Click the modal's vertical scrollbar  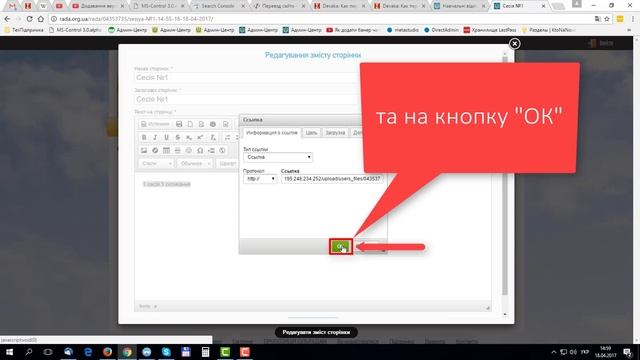coord(505,176)
